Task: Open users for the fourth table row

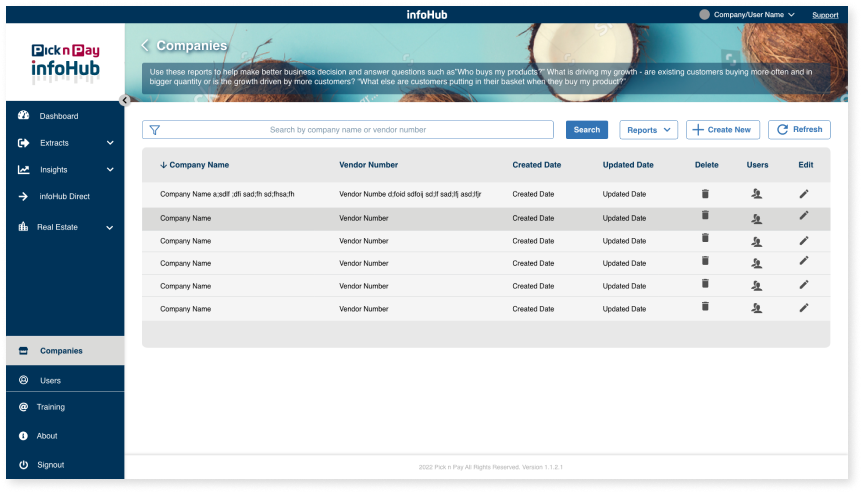Action: pyautogui.click(x=756, y=264)
